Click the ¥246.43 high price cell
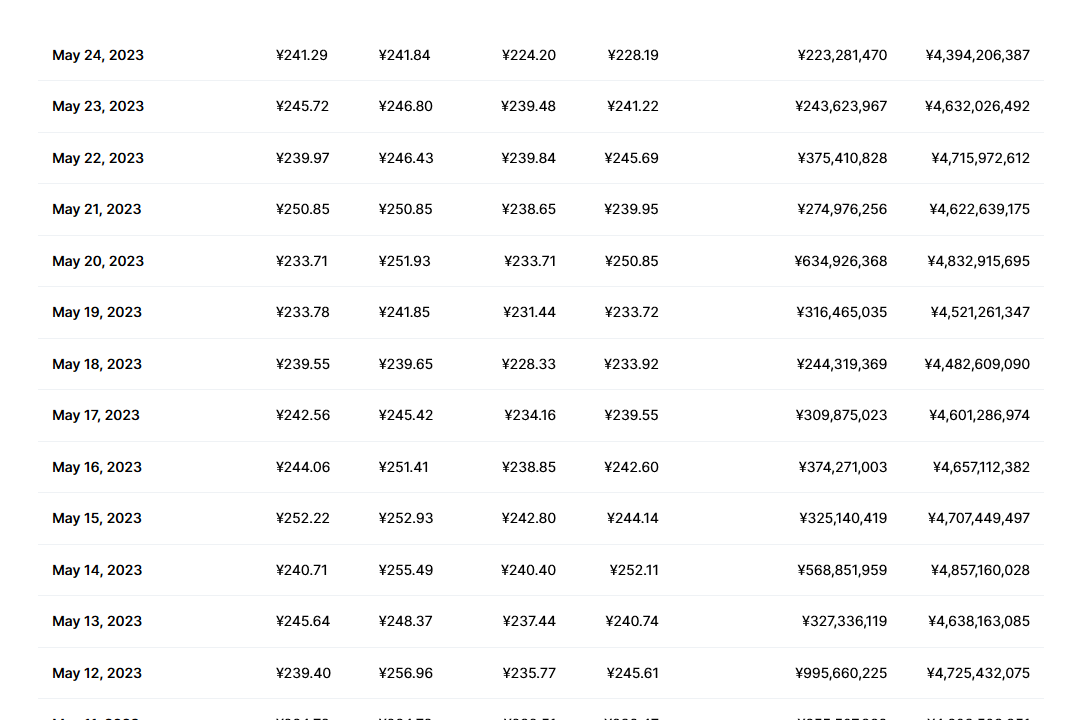 coord(405,158)
